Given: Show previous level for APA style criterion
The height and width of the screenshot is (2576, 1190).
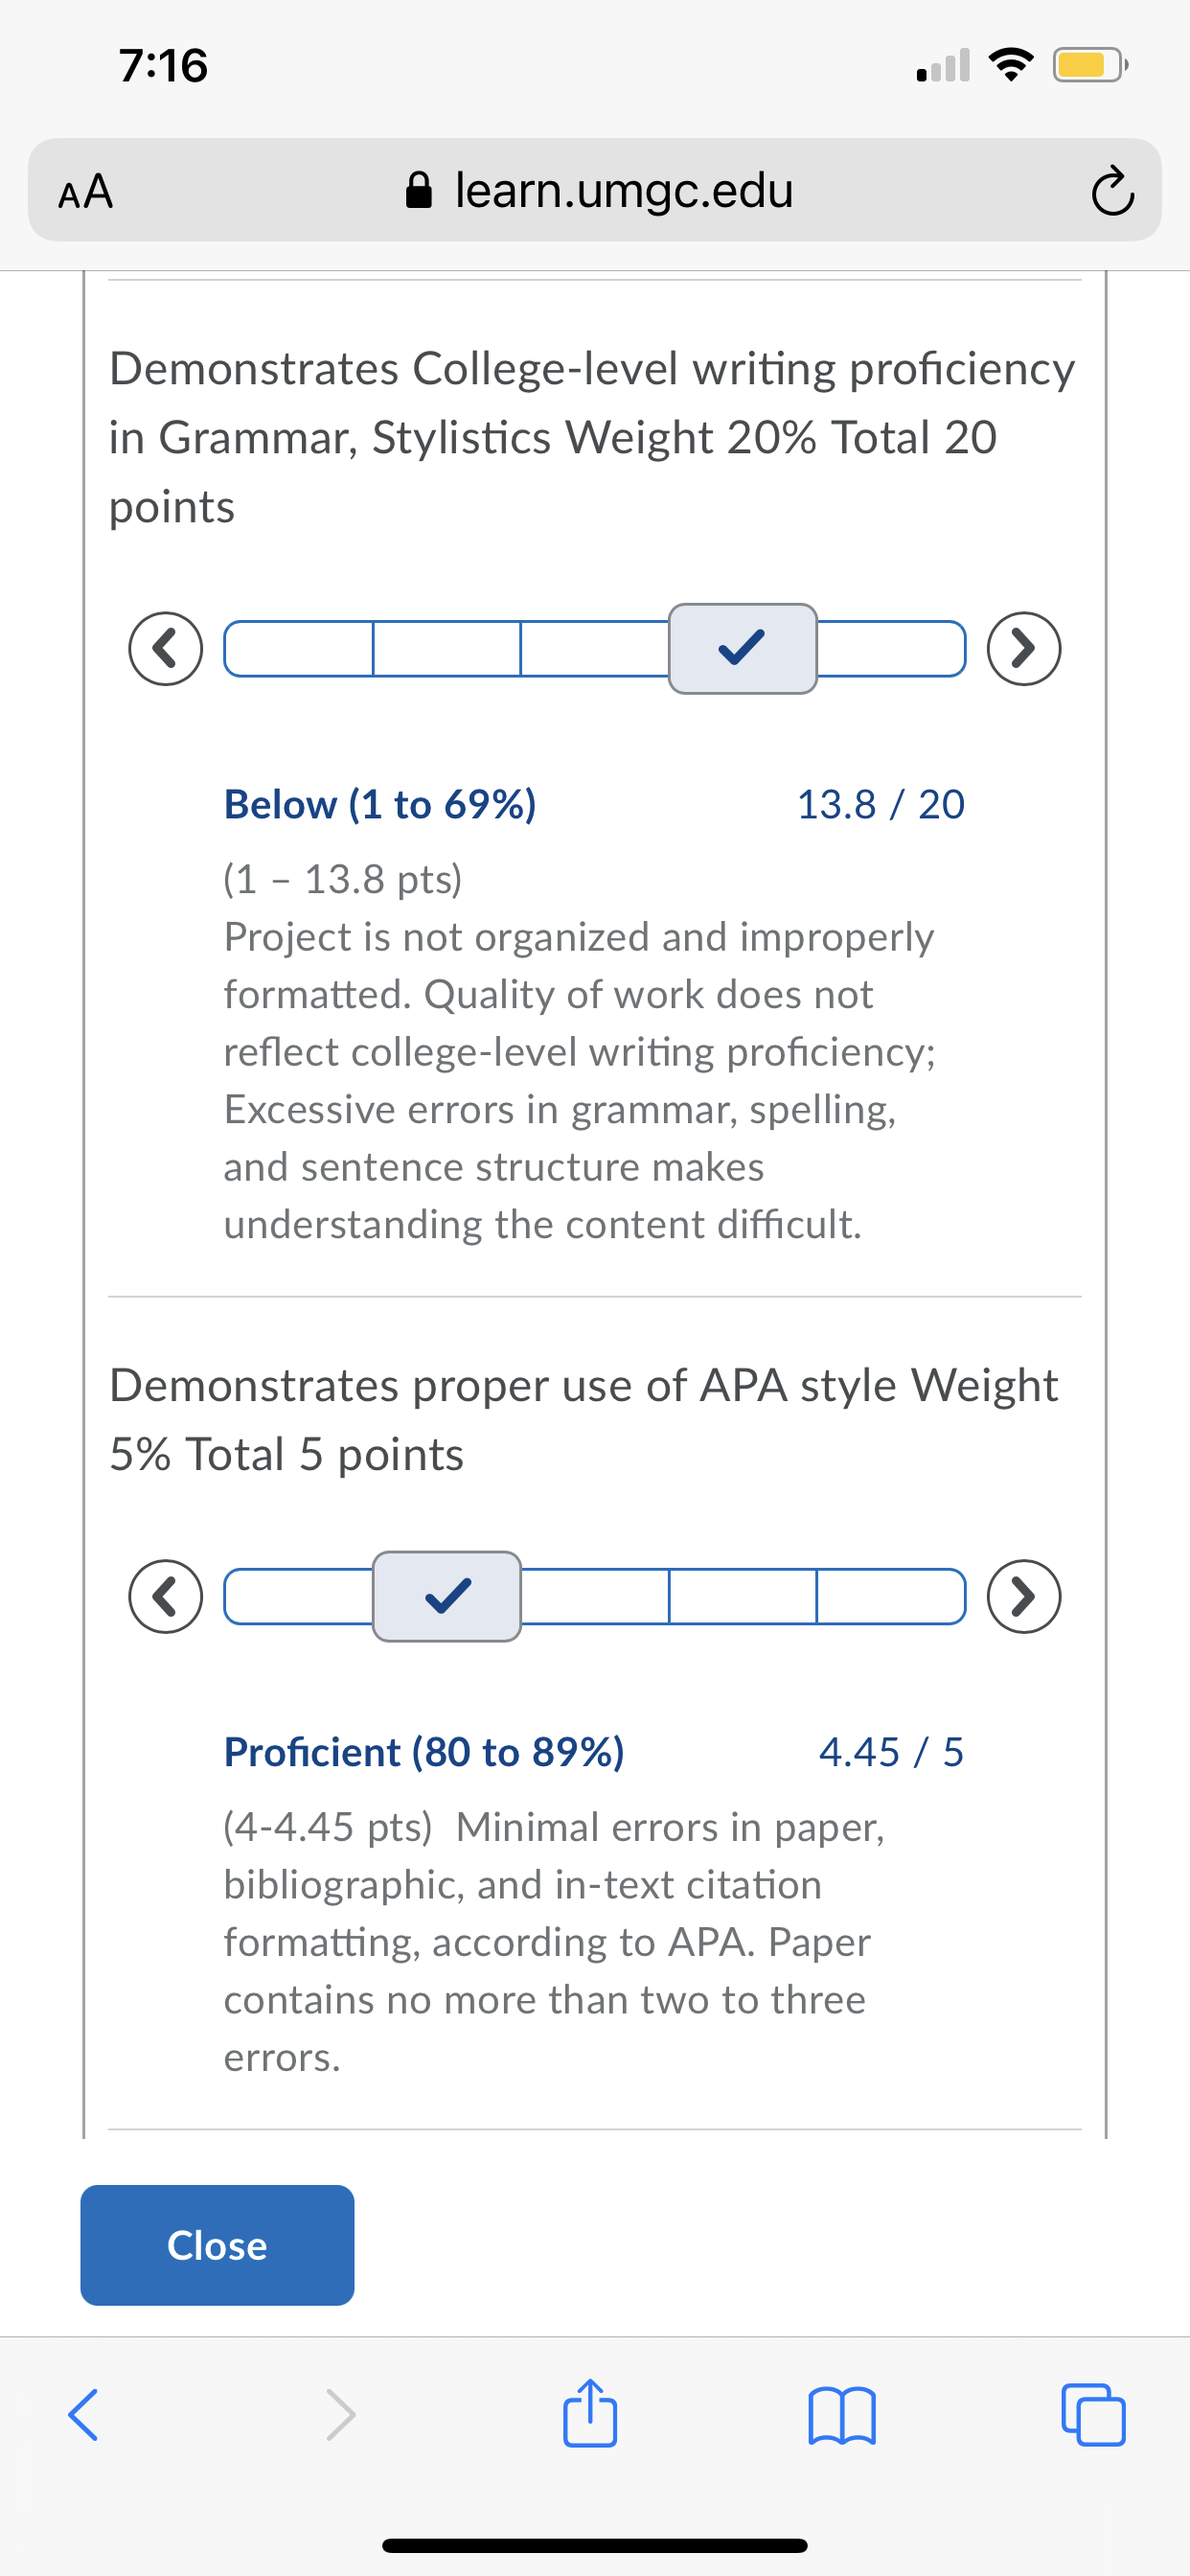Looking at the screenshot, I should 165,1596.
